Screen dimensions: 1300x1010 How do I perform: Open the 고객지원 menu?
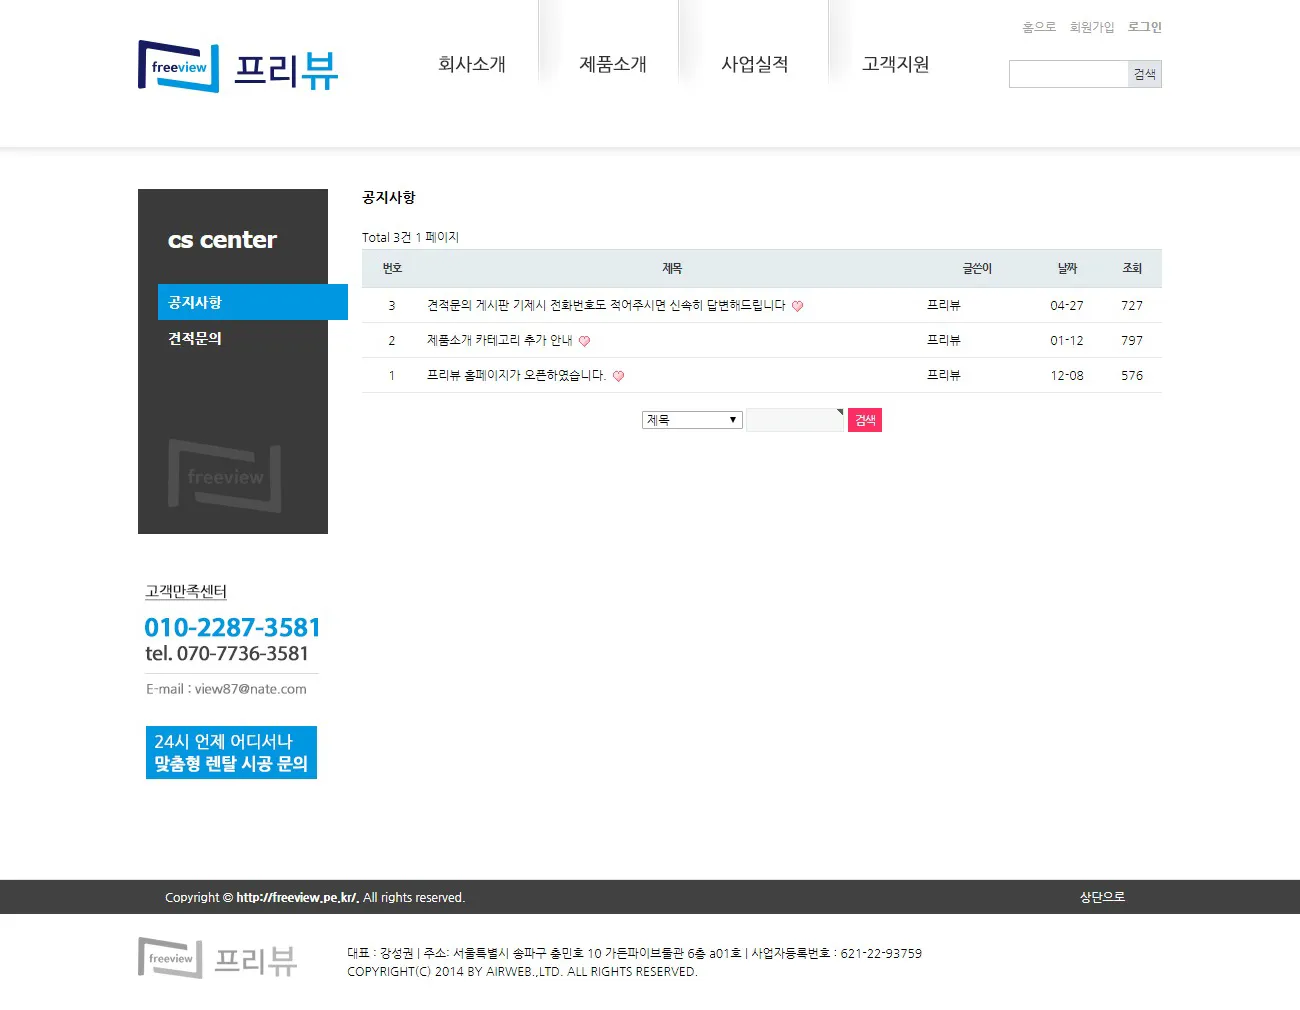(x=896, y=64)
